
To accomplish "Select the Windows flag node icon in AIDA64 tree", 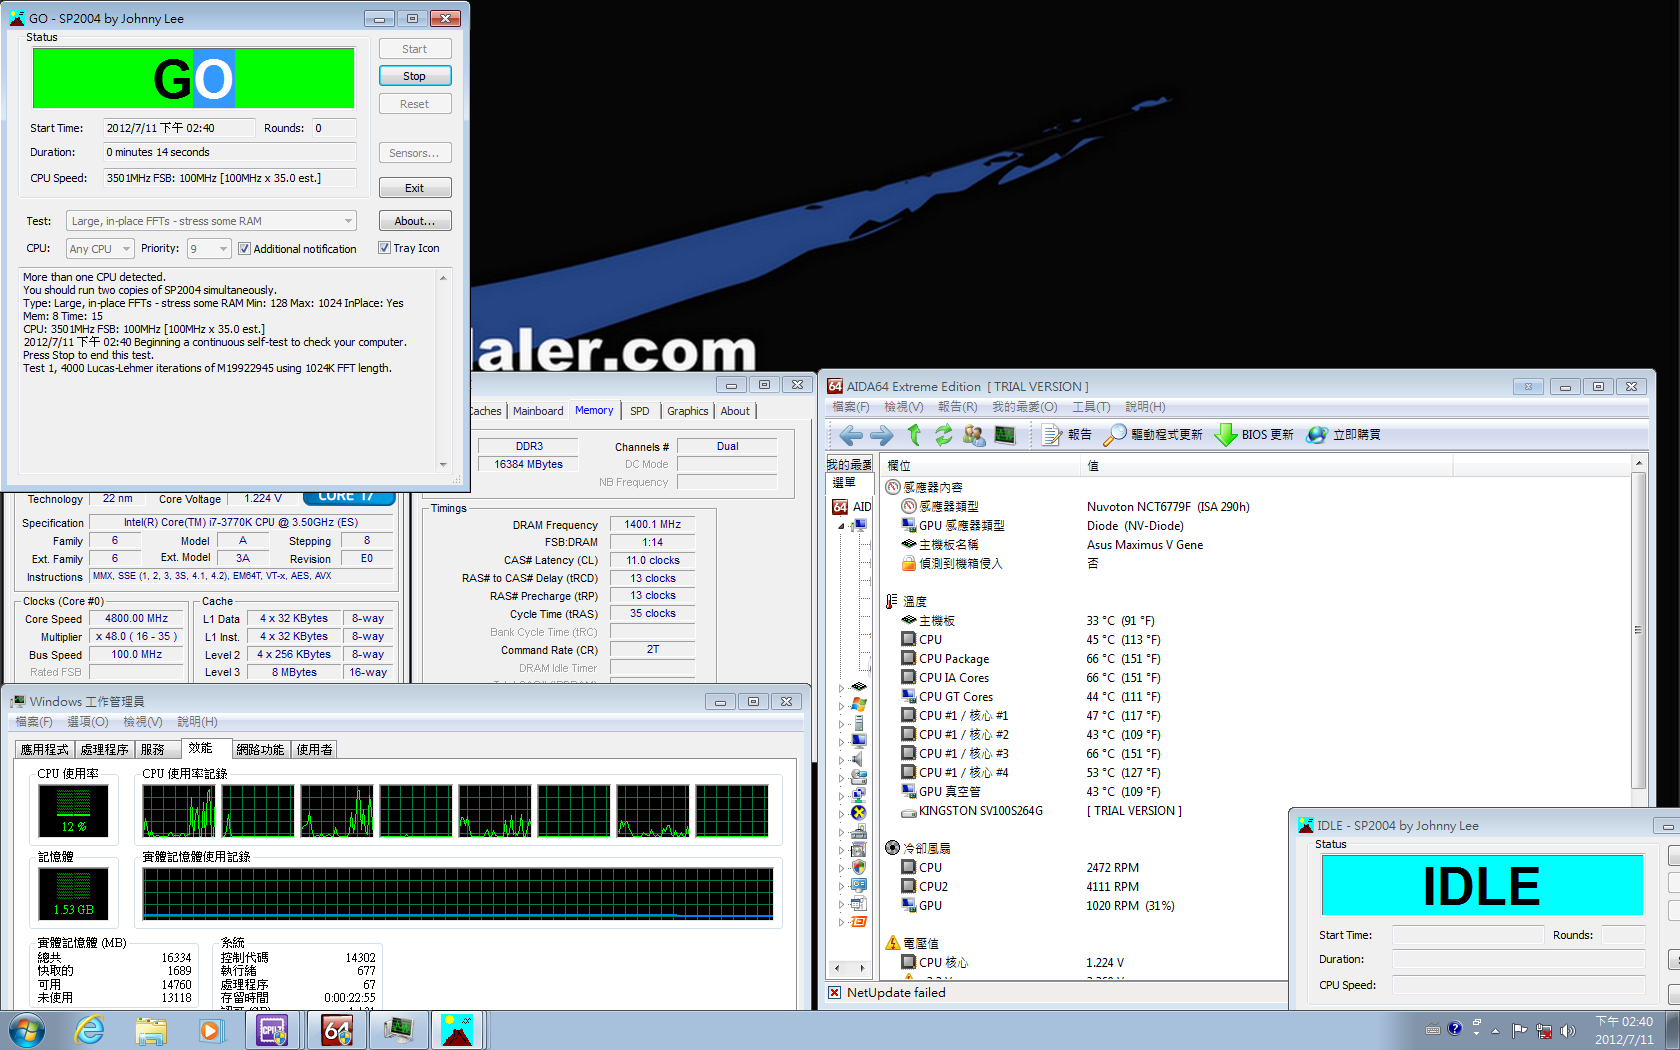I will click(x=858, y=704).
